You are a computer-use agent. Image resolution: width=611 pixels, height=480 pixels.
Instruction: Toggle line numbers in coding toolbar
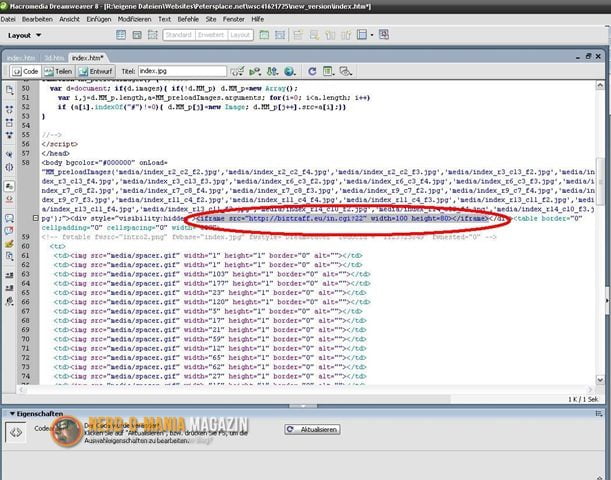tap(9, 186)
